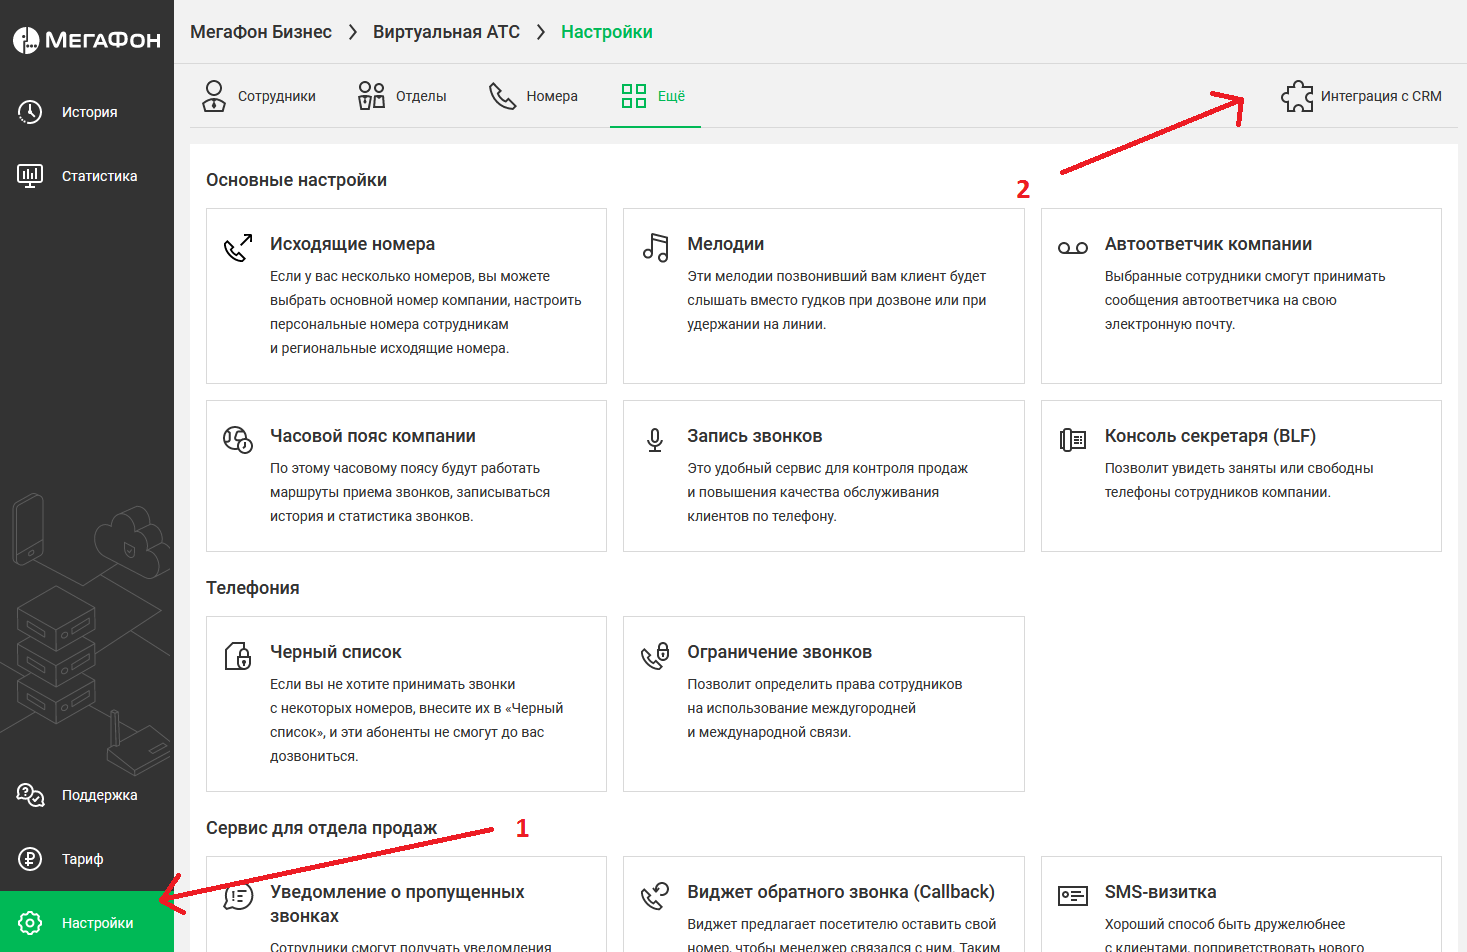This screenshot has width=1467, height=952.
Task: Click the Поддержка chat icon
Action: [30, 795]
